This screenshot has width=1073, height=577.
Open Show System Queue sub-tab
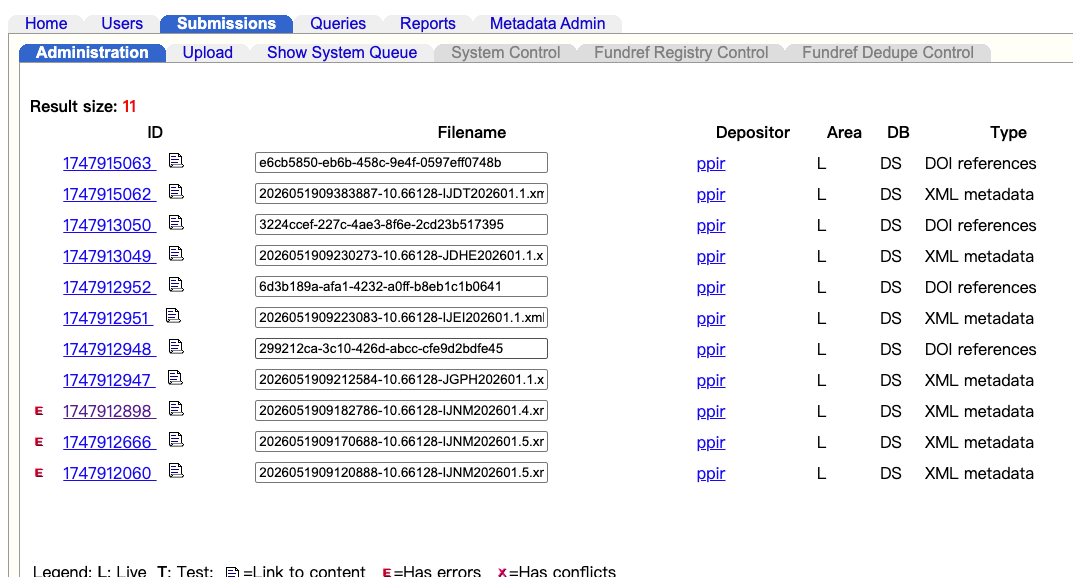coord(342,53)
